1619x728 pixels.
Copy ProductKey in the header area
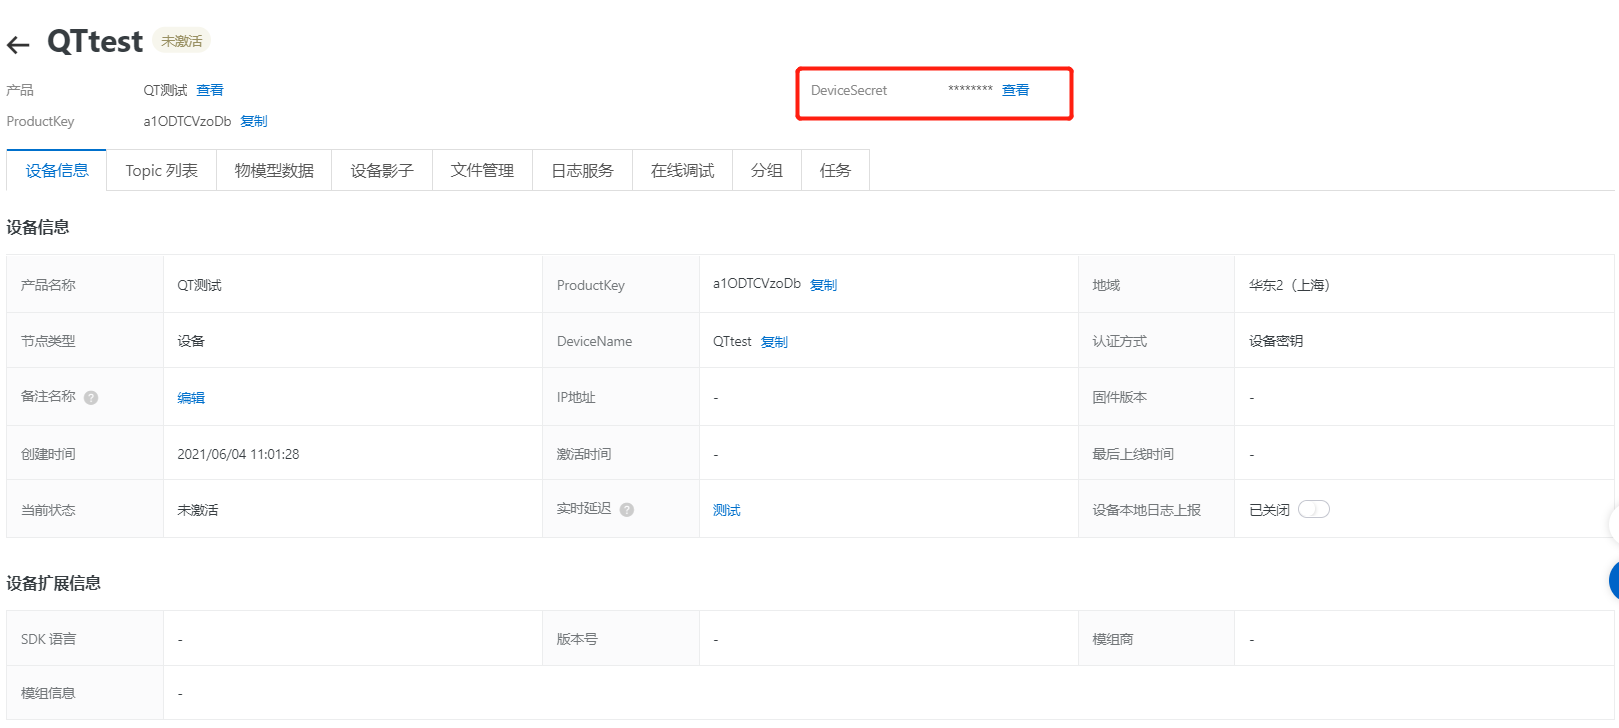pos(254,121)
